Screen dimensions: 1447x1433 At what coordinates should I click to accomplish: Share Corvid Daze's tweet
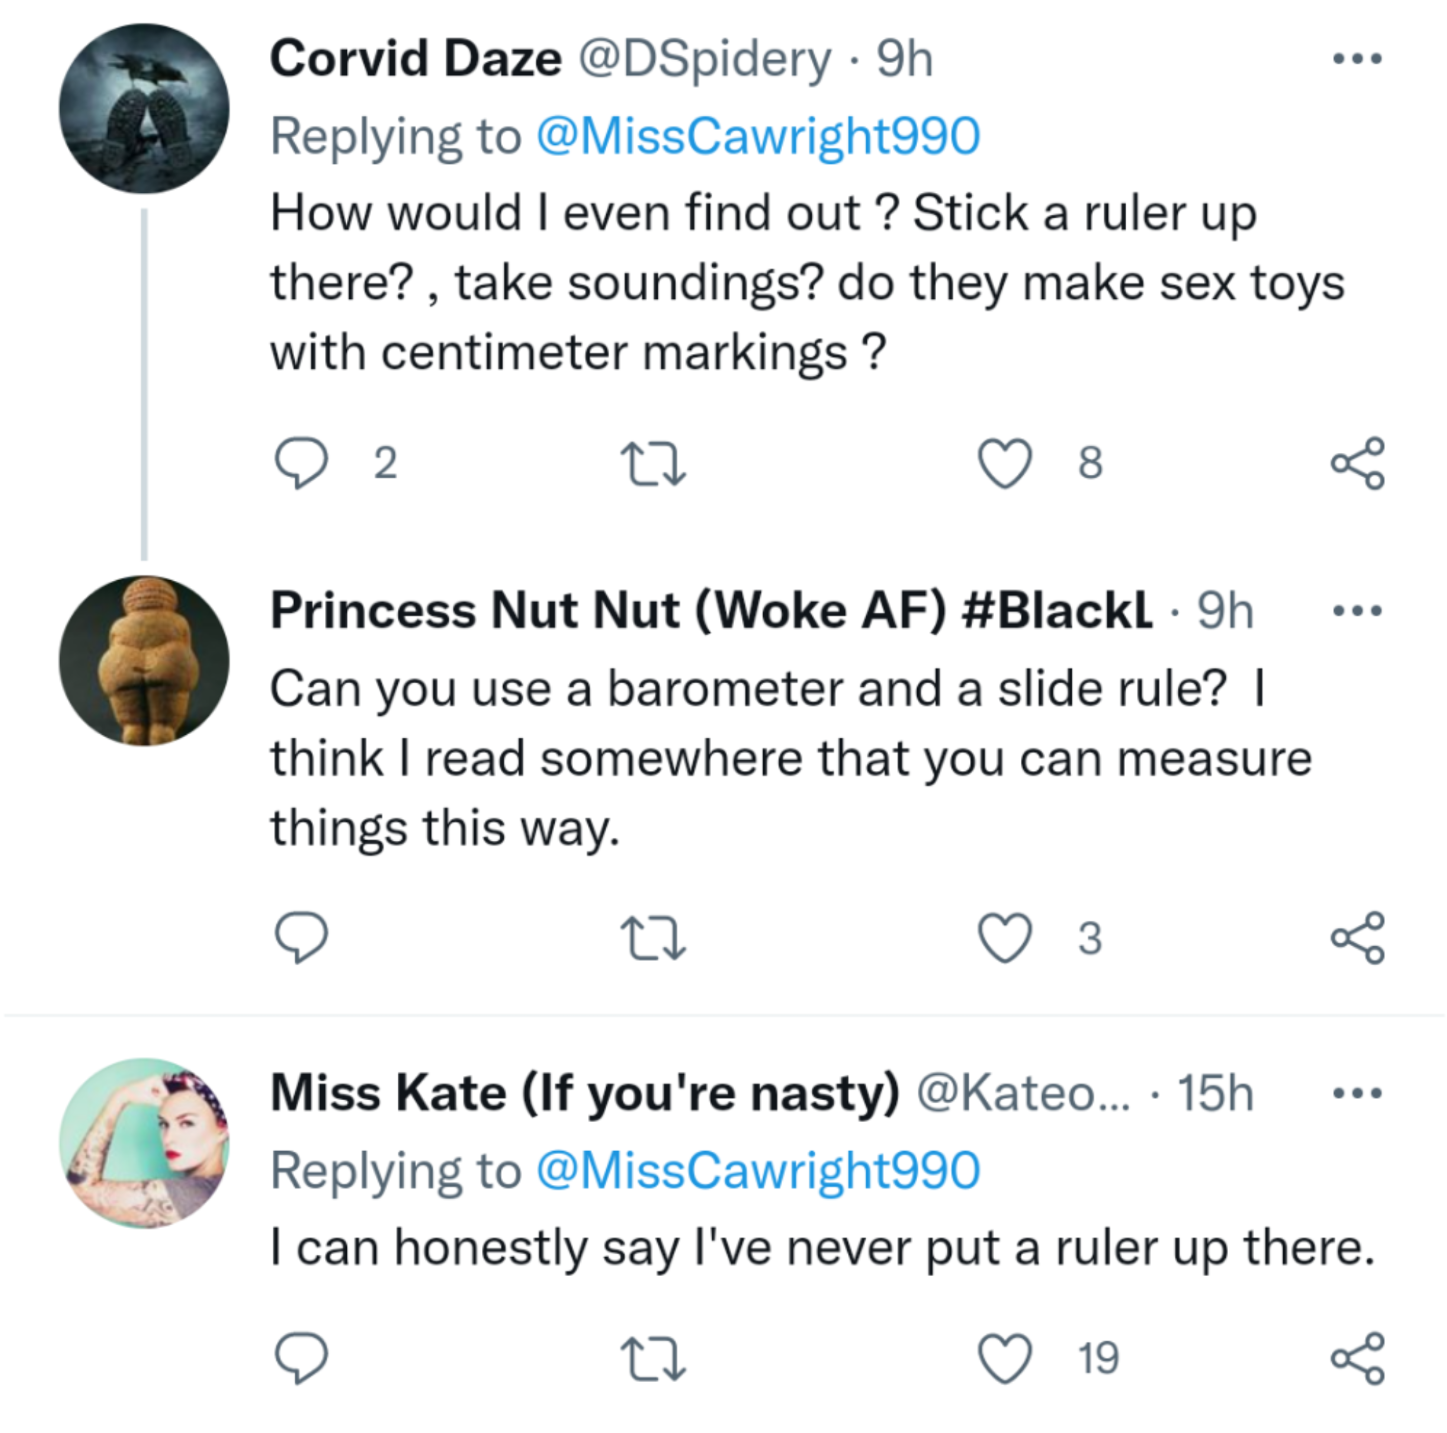1357,464
